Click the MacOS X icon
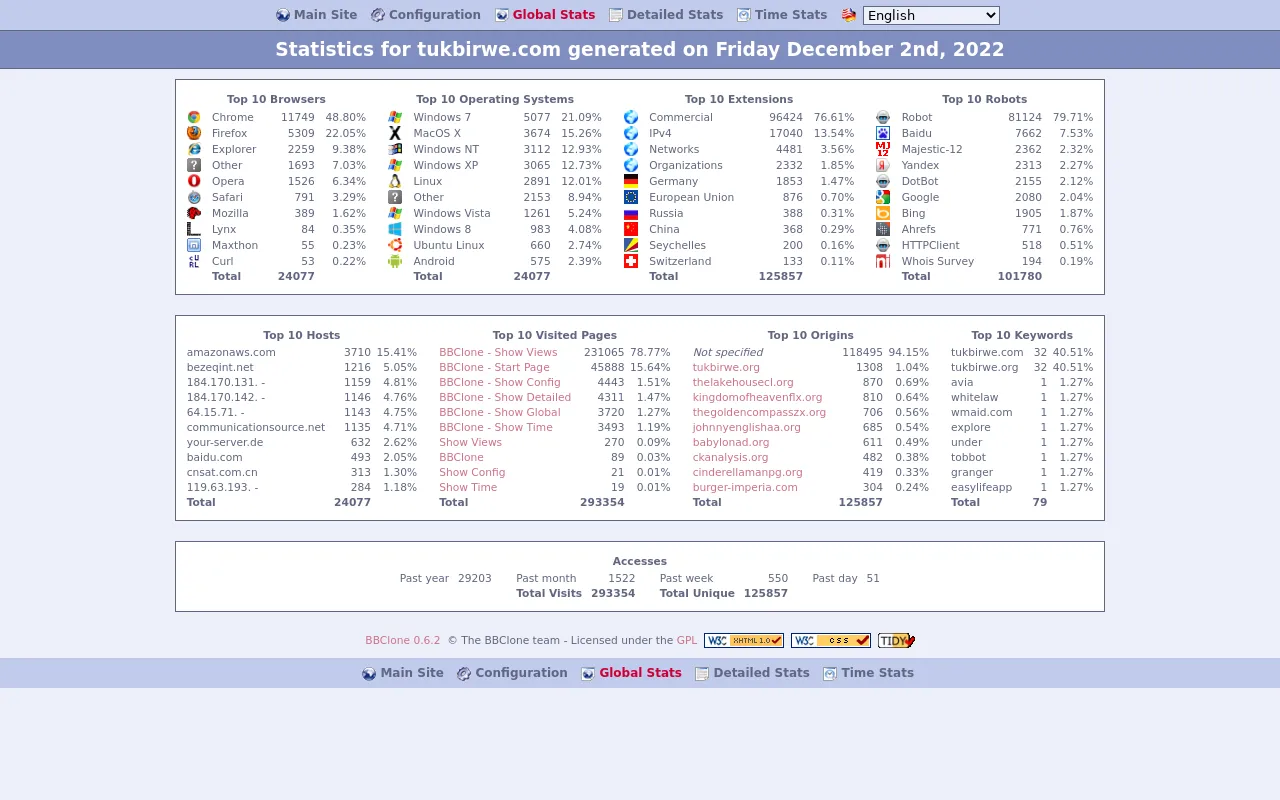The width and height of the screenshot is (1280, 800). tap(395, 133)
